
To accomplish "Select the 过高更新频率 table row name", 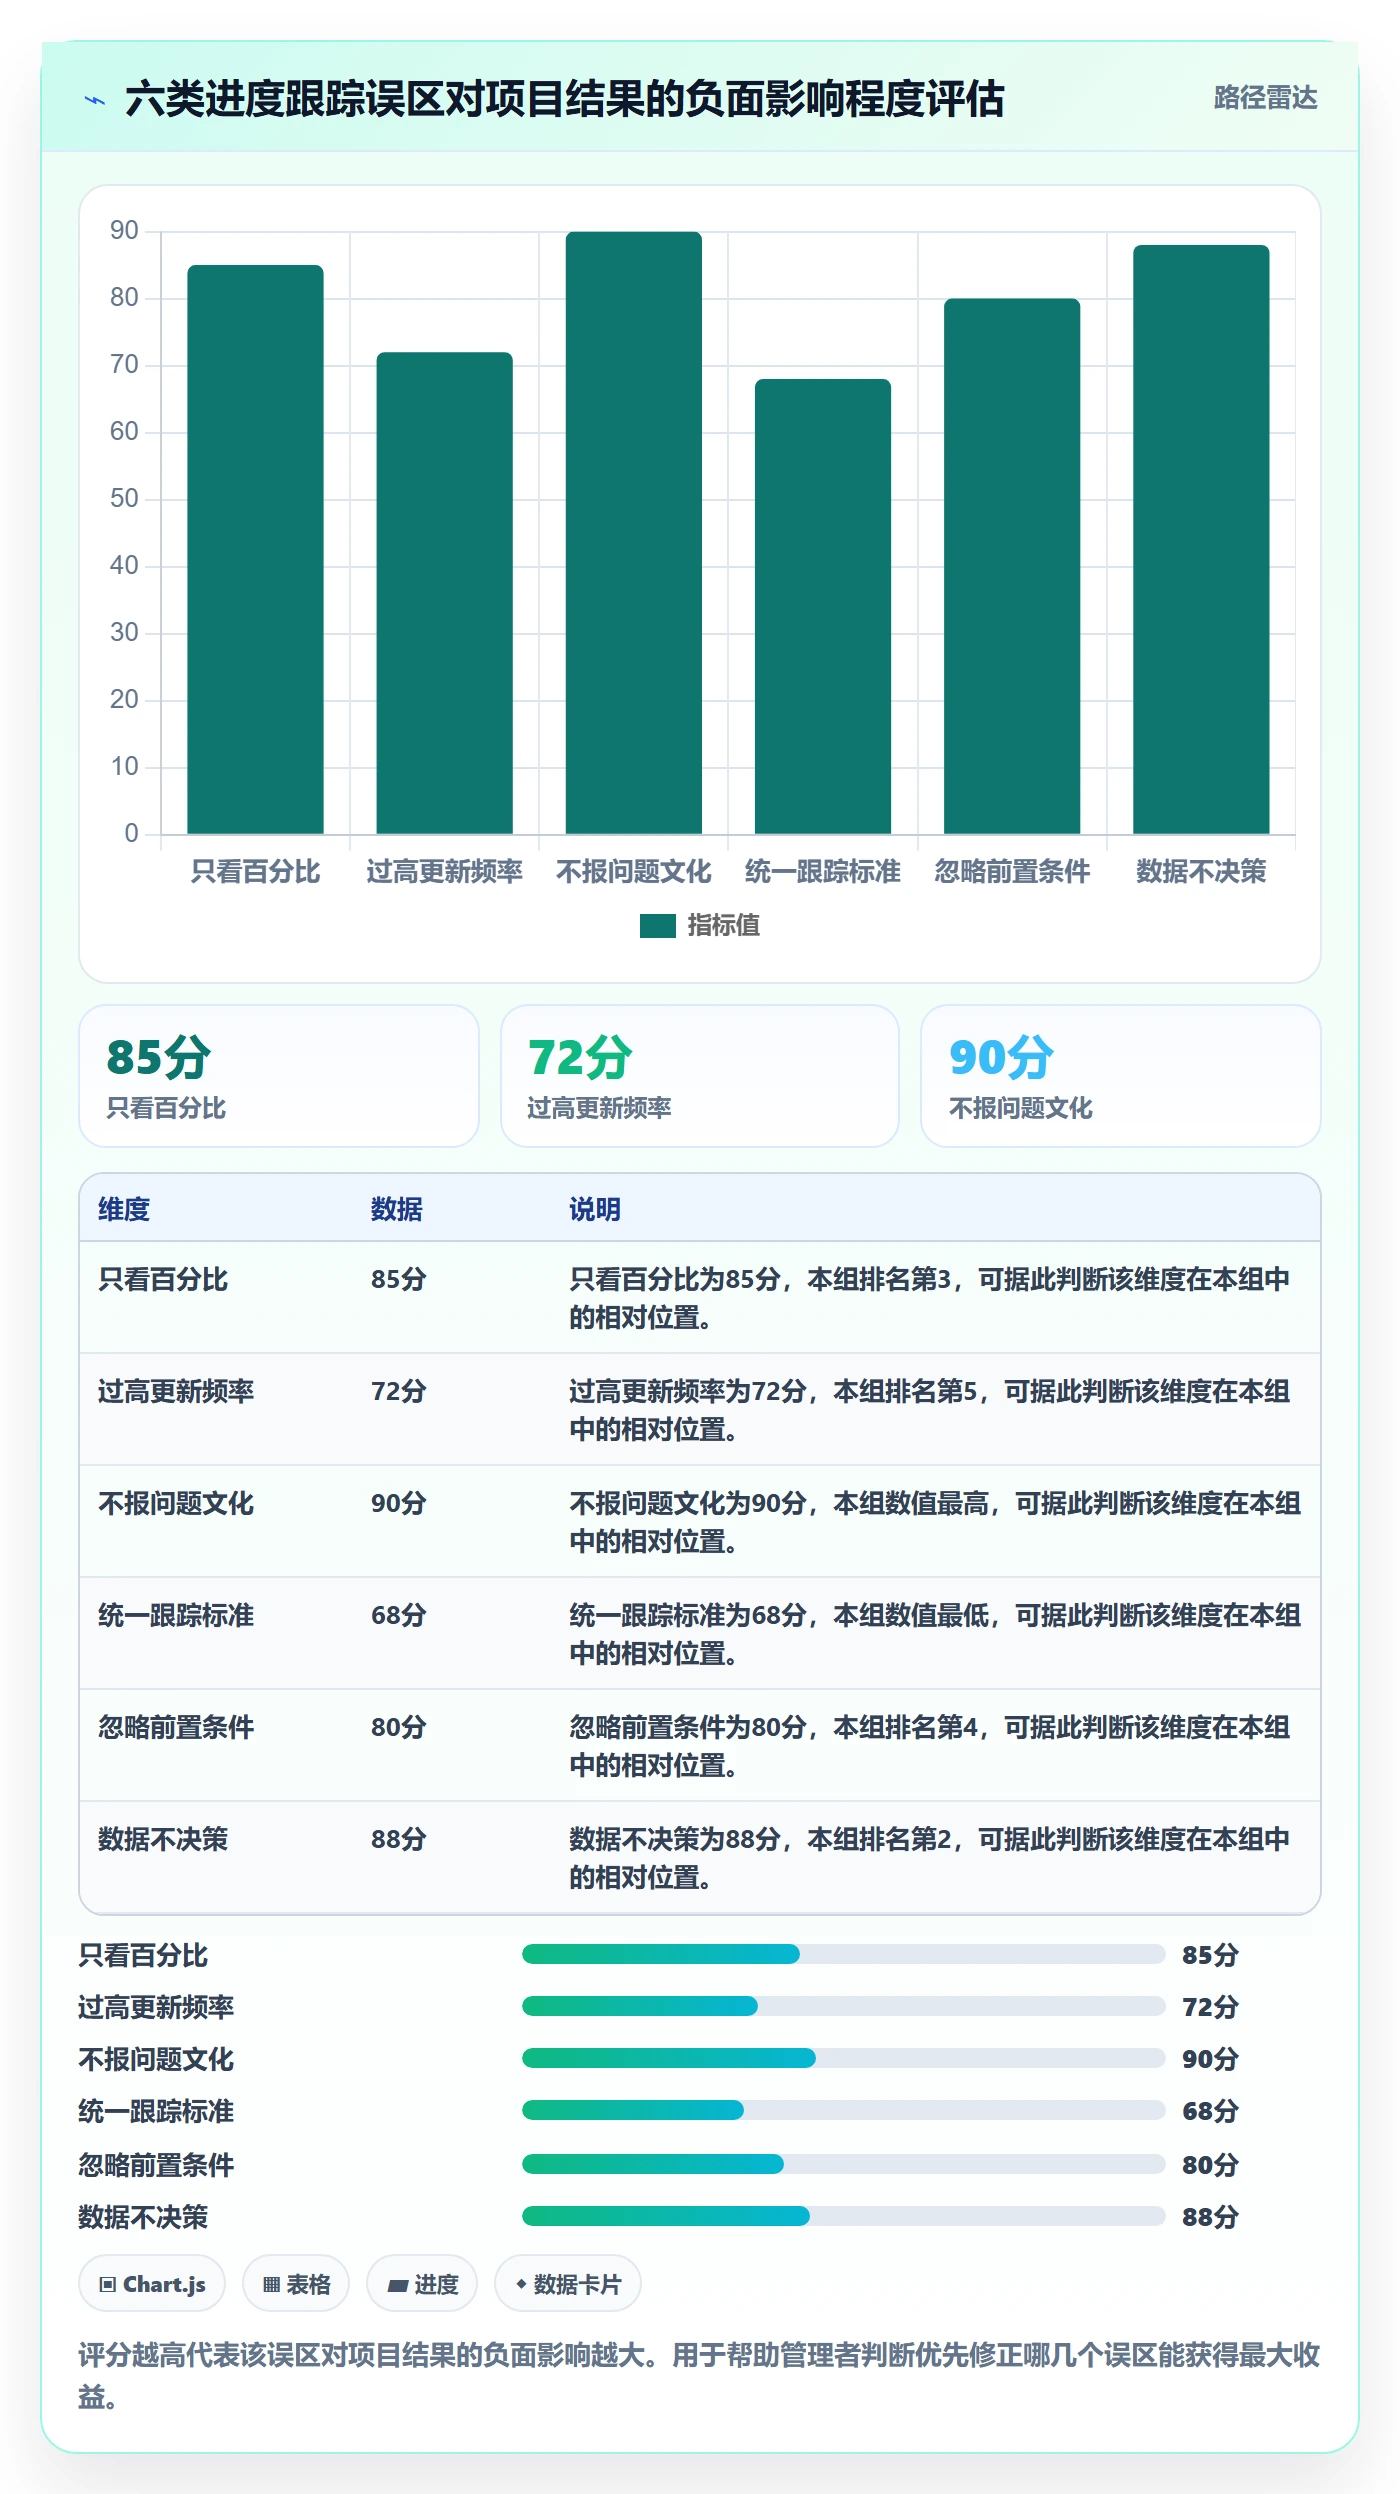I will 176,1392.
